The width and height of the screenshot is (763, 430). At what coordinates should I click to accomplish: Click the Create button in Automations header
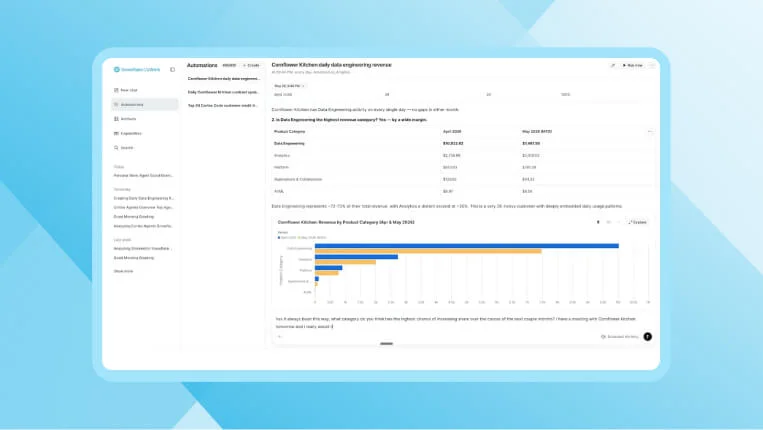click(251, 65)
